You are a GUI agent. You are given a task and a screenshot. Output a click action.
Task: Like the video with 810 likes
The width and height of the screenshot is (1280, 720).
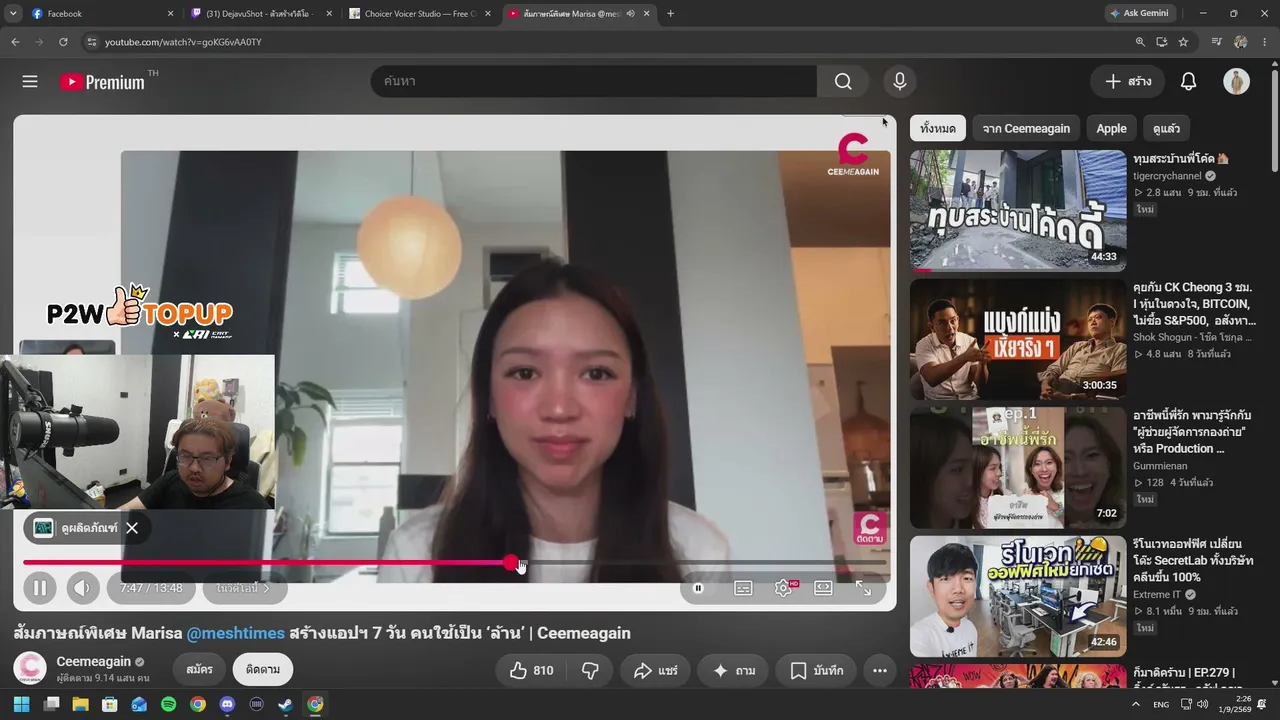click(531, 671)
